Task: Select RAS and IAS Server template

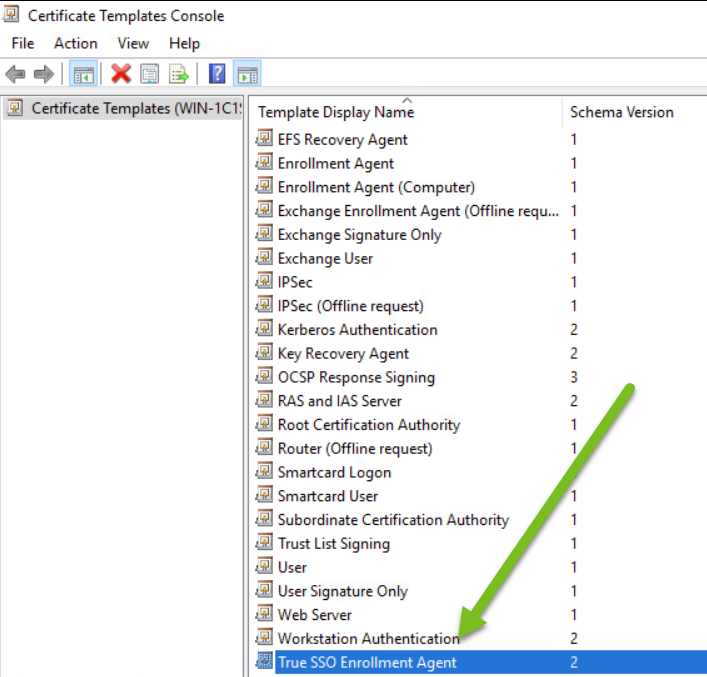Action: [x=340, y=401]
